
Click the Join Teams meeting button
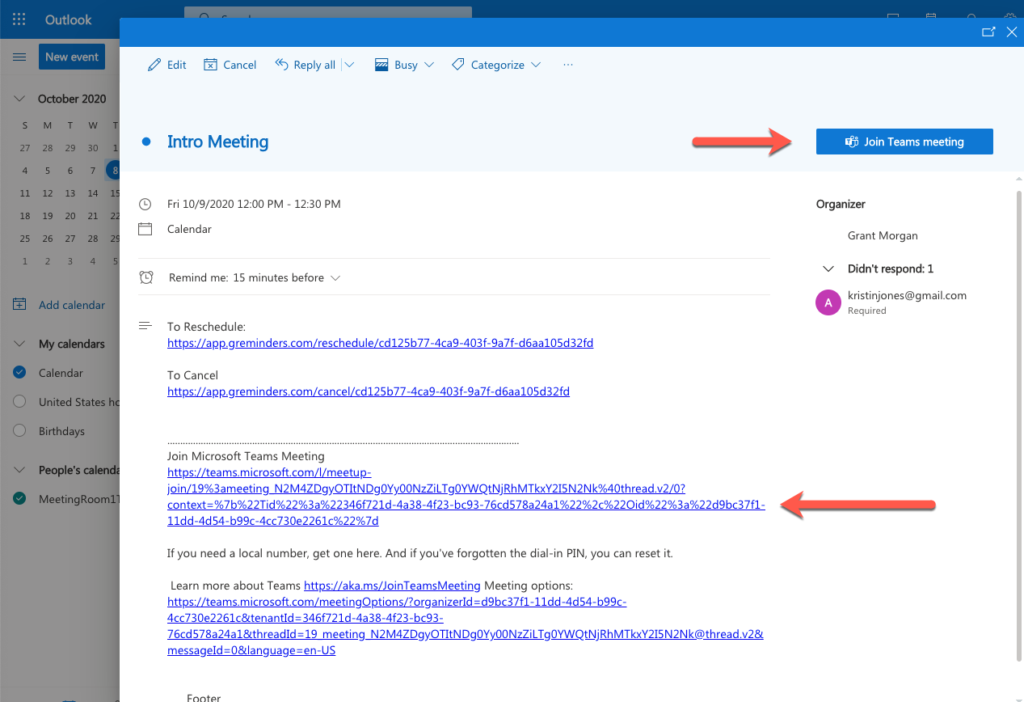point(904,142)
